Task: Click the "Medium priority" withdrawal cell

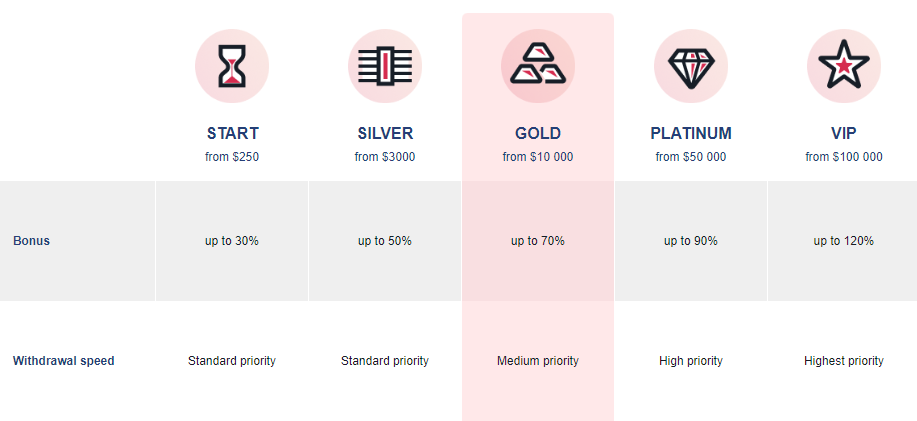Action: [x=538, y=361]
